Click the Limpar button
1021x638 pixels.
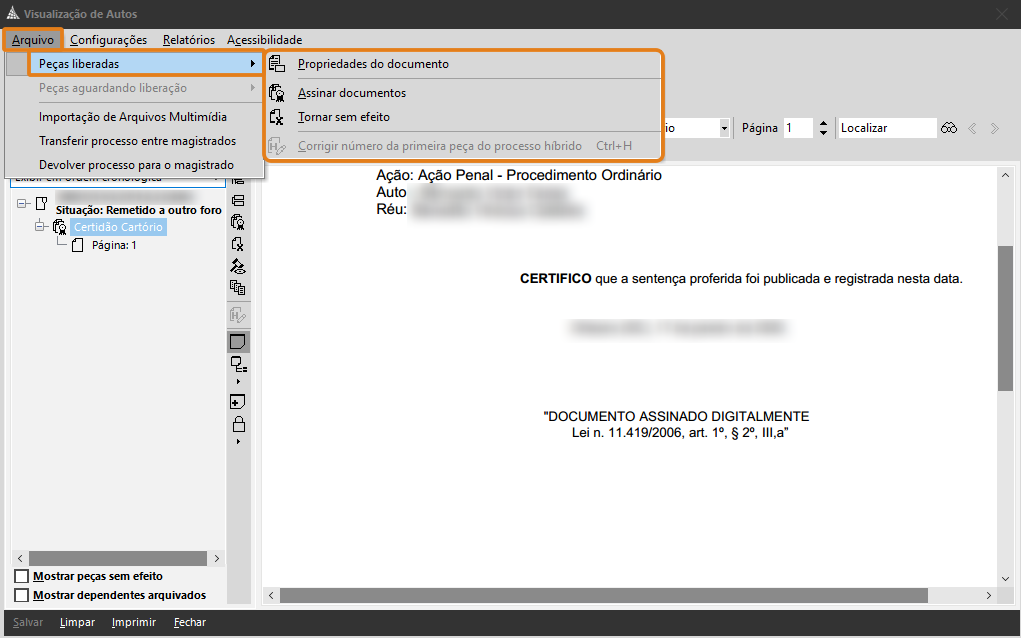pos(77,622)
